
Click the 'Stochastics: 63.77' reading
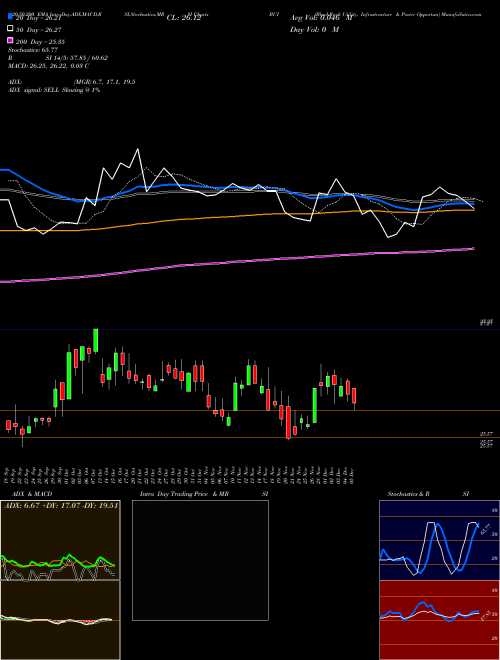pyautogui.click(x=33, y=50)
